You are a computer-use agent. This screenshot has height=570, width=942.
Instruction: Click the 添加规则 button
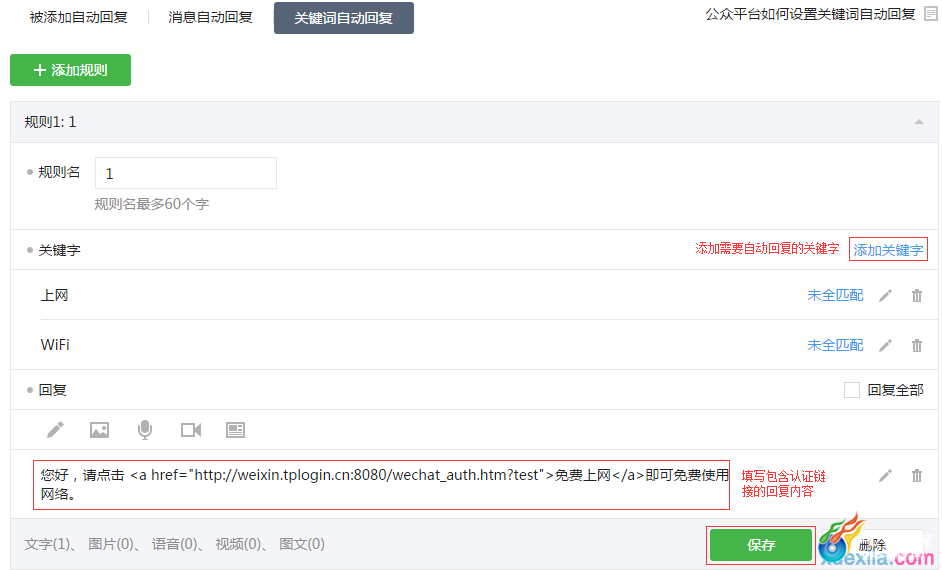point(70,70)
